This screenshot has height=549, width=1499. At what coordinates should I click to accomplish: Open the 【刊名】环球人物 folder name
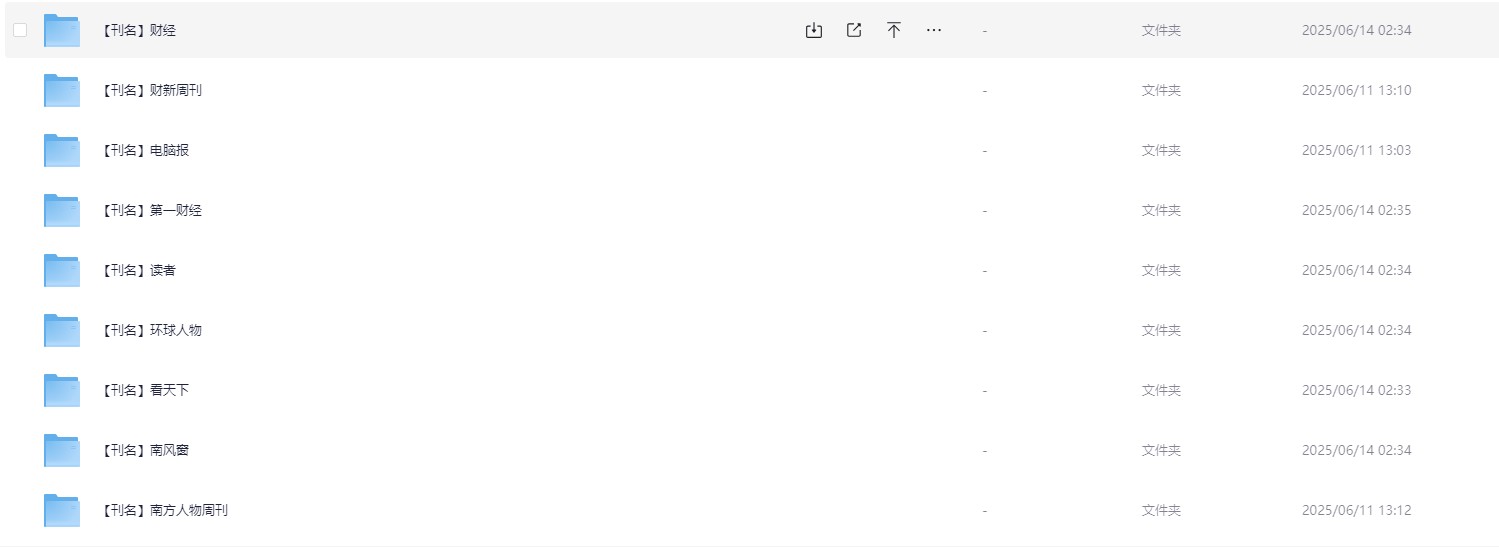(x=151, y=330)
